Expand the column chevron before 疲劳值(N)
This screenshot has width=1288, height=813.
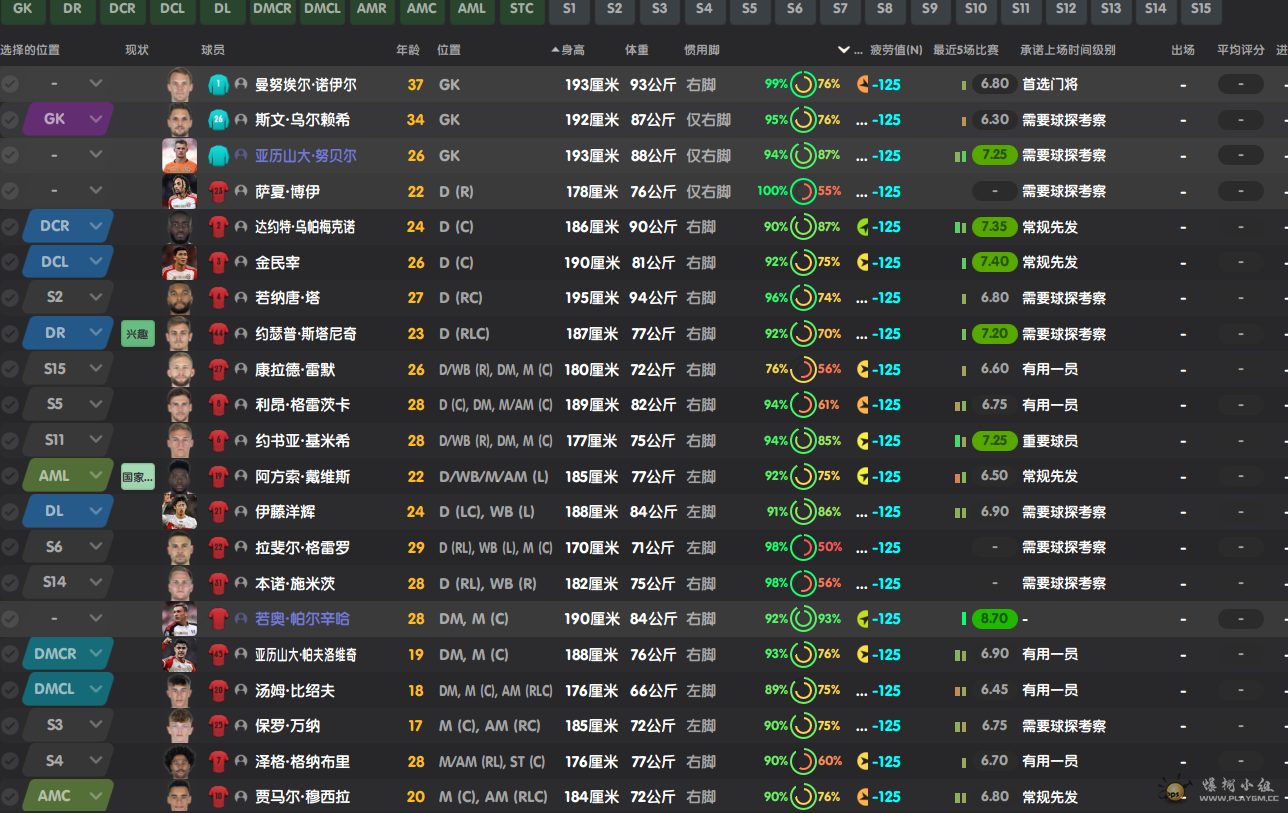click(x=843, y=50)
